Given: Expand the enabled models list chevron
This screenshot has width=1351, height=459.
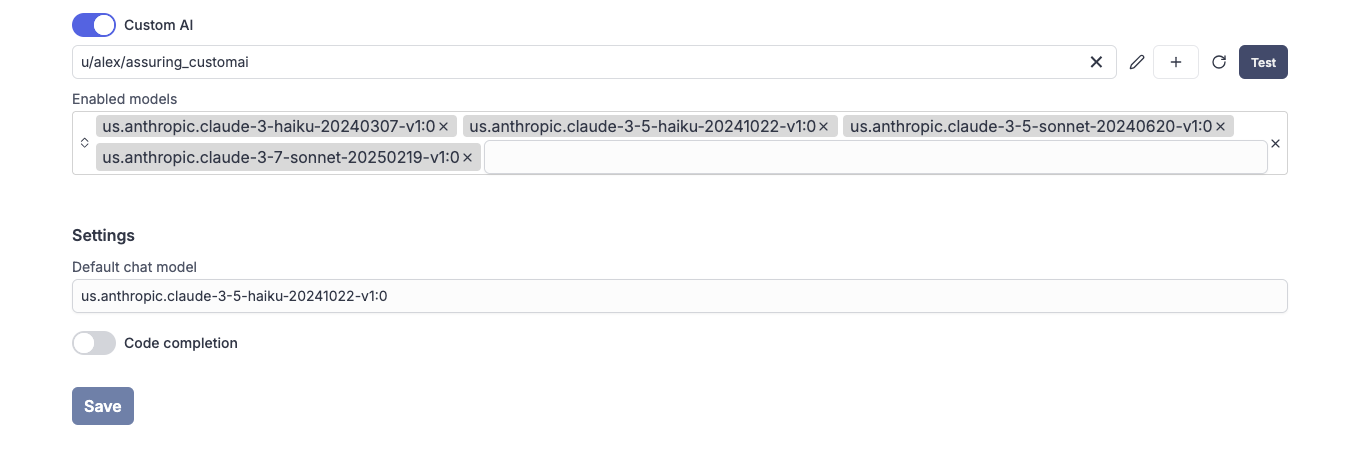Looking at the screenshot, I should pos(85,143).
